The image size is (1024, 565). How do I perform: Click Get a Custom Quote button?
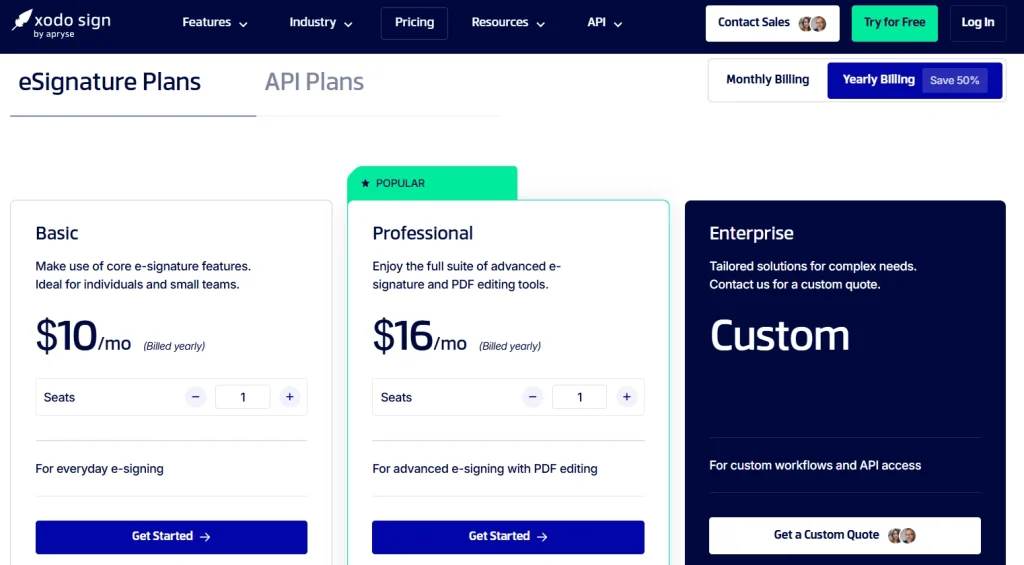pyautogui.click(x=844, y=536)
